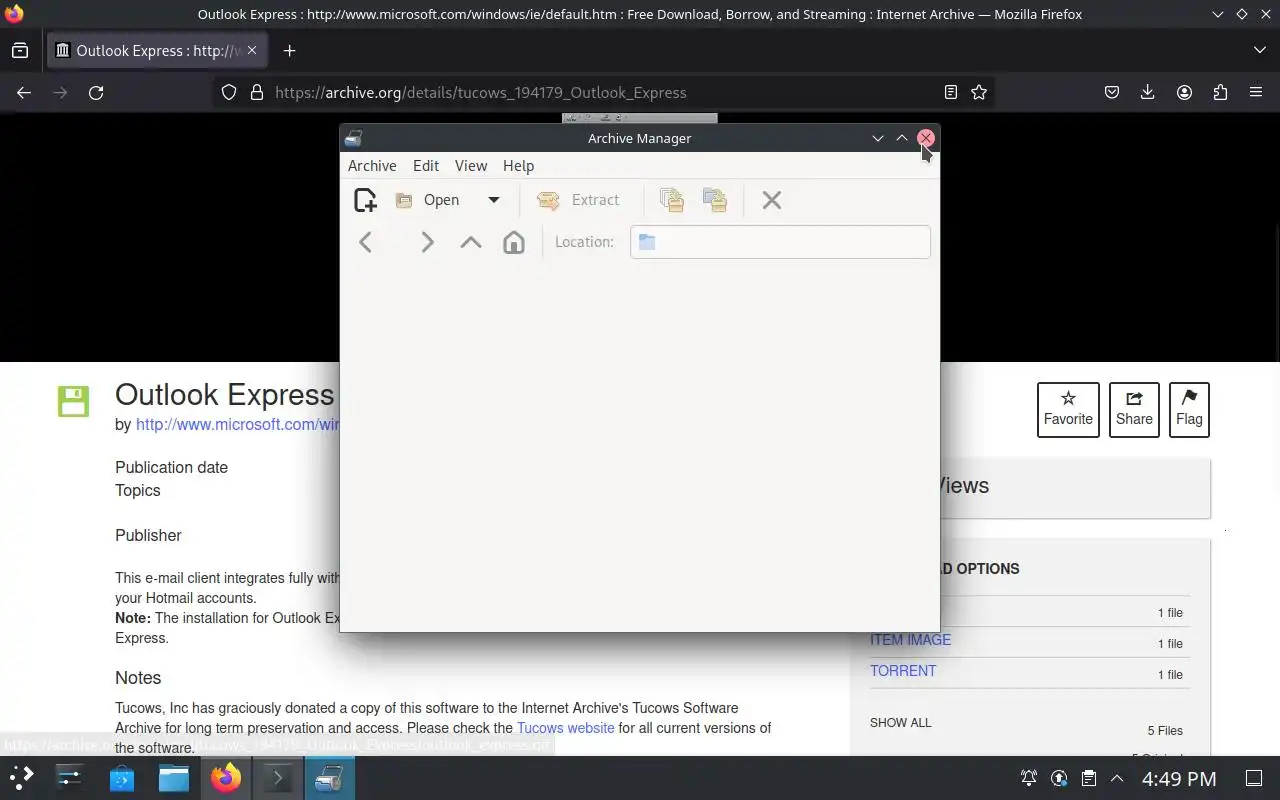Minimize the Archive Manager window

[x=878, y=138]
